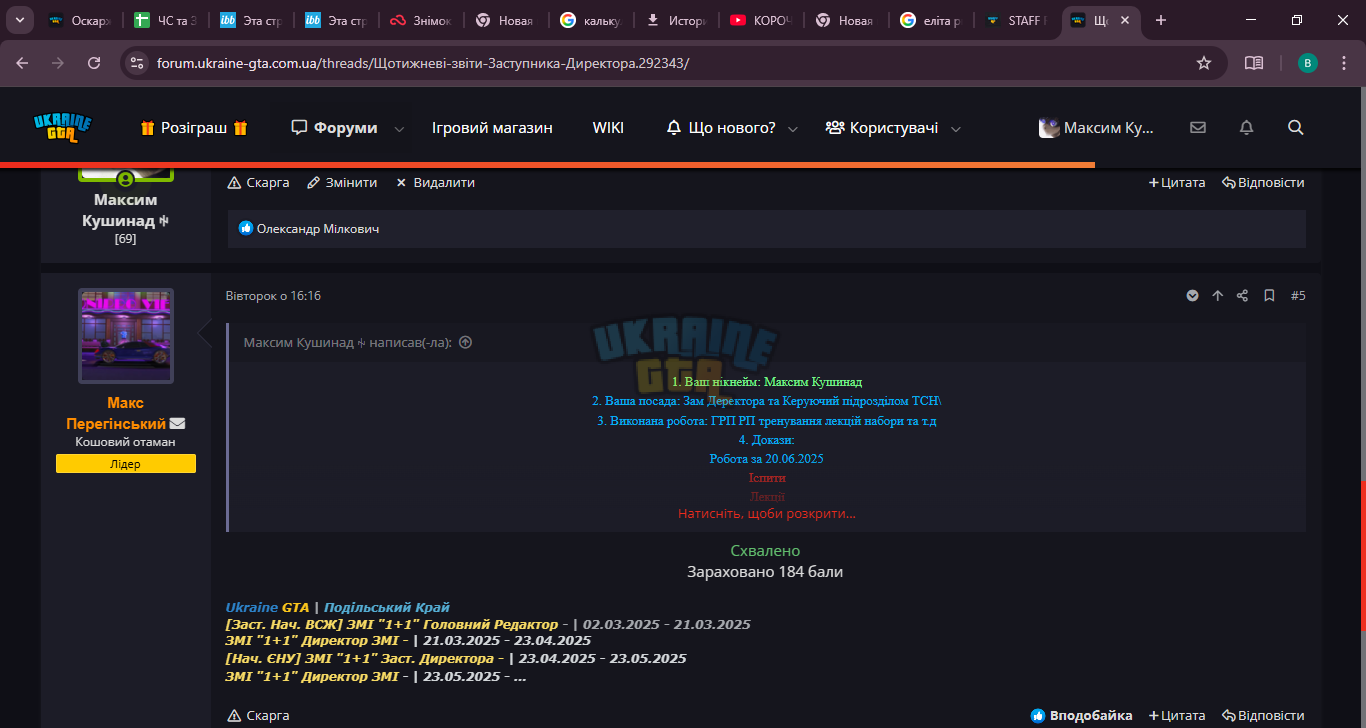This screenshot has height=728, width=1366.
Task: Click the Вівторок о 16:16 timestamp
Action: point(273,296)
